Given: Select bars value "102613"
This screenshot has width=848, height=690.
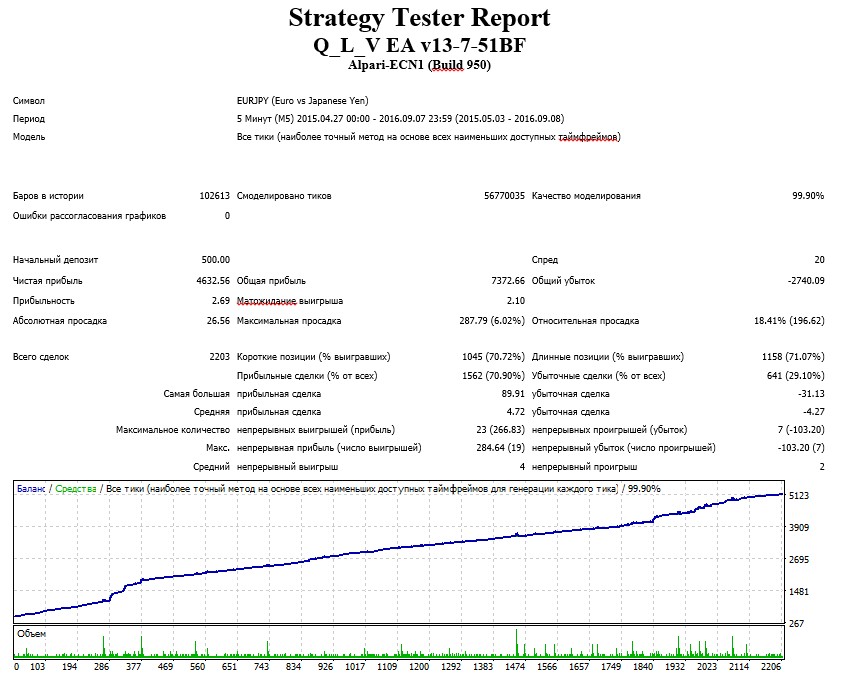Looking at the screenshot, I should (x=214, y=196).
